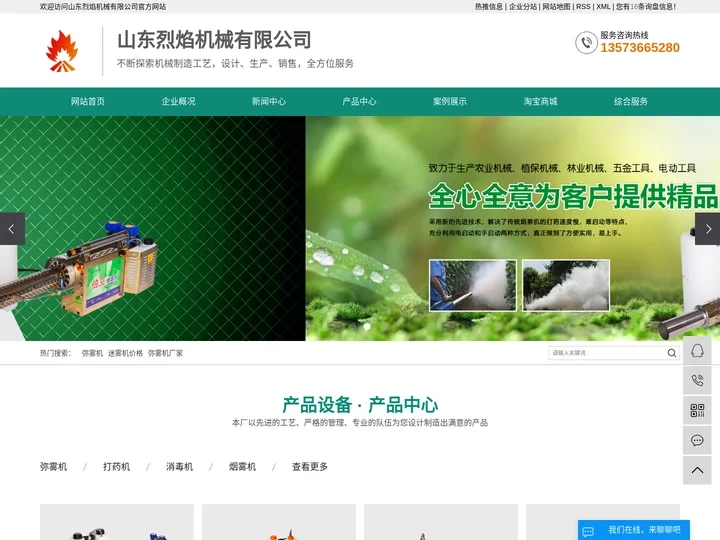
Task: Click hotline number 13573665280
Action: tap(640, 48)
